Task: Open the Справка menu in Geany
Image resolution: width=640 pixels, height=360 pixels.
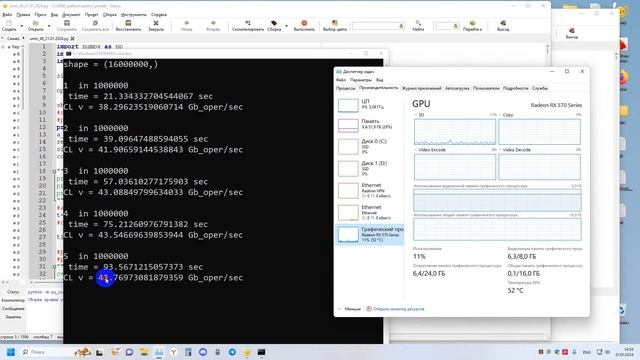Action: pyautogui.click(x=159, y=14)
